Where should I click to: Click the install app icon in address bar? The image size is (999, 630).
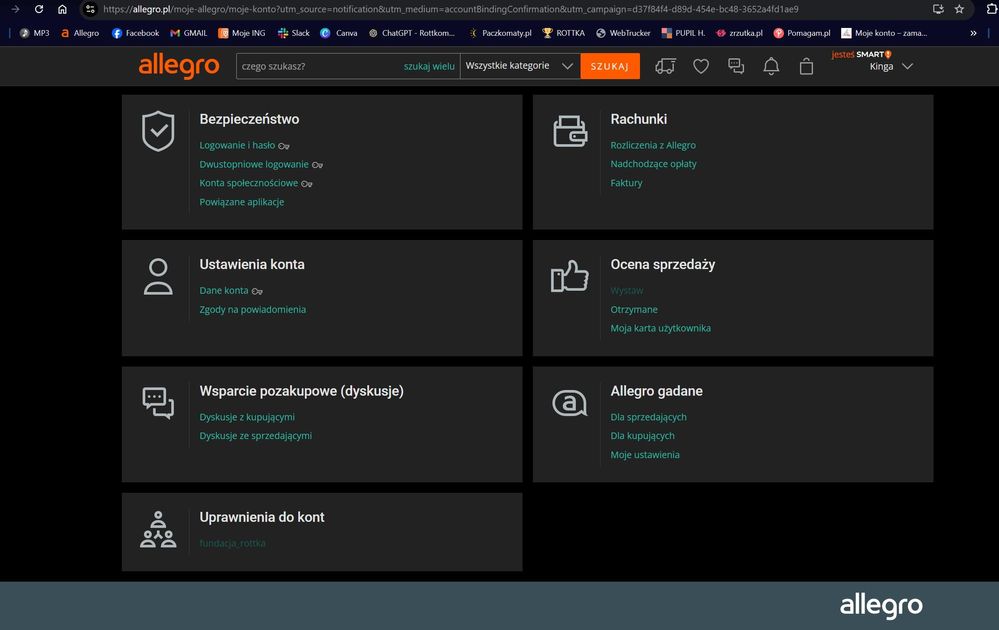point(938,9)
